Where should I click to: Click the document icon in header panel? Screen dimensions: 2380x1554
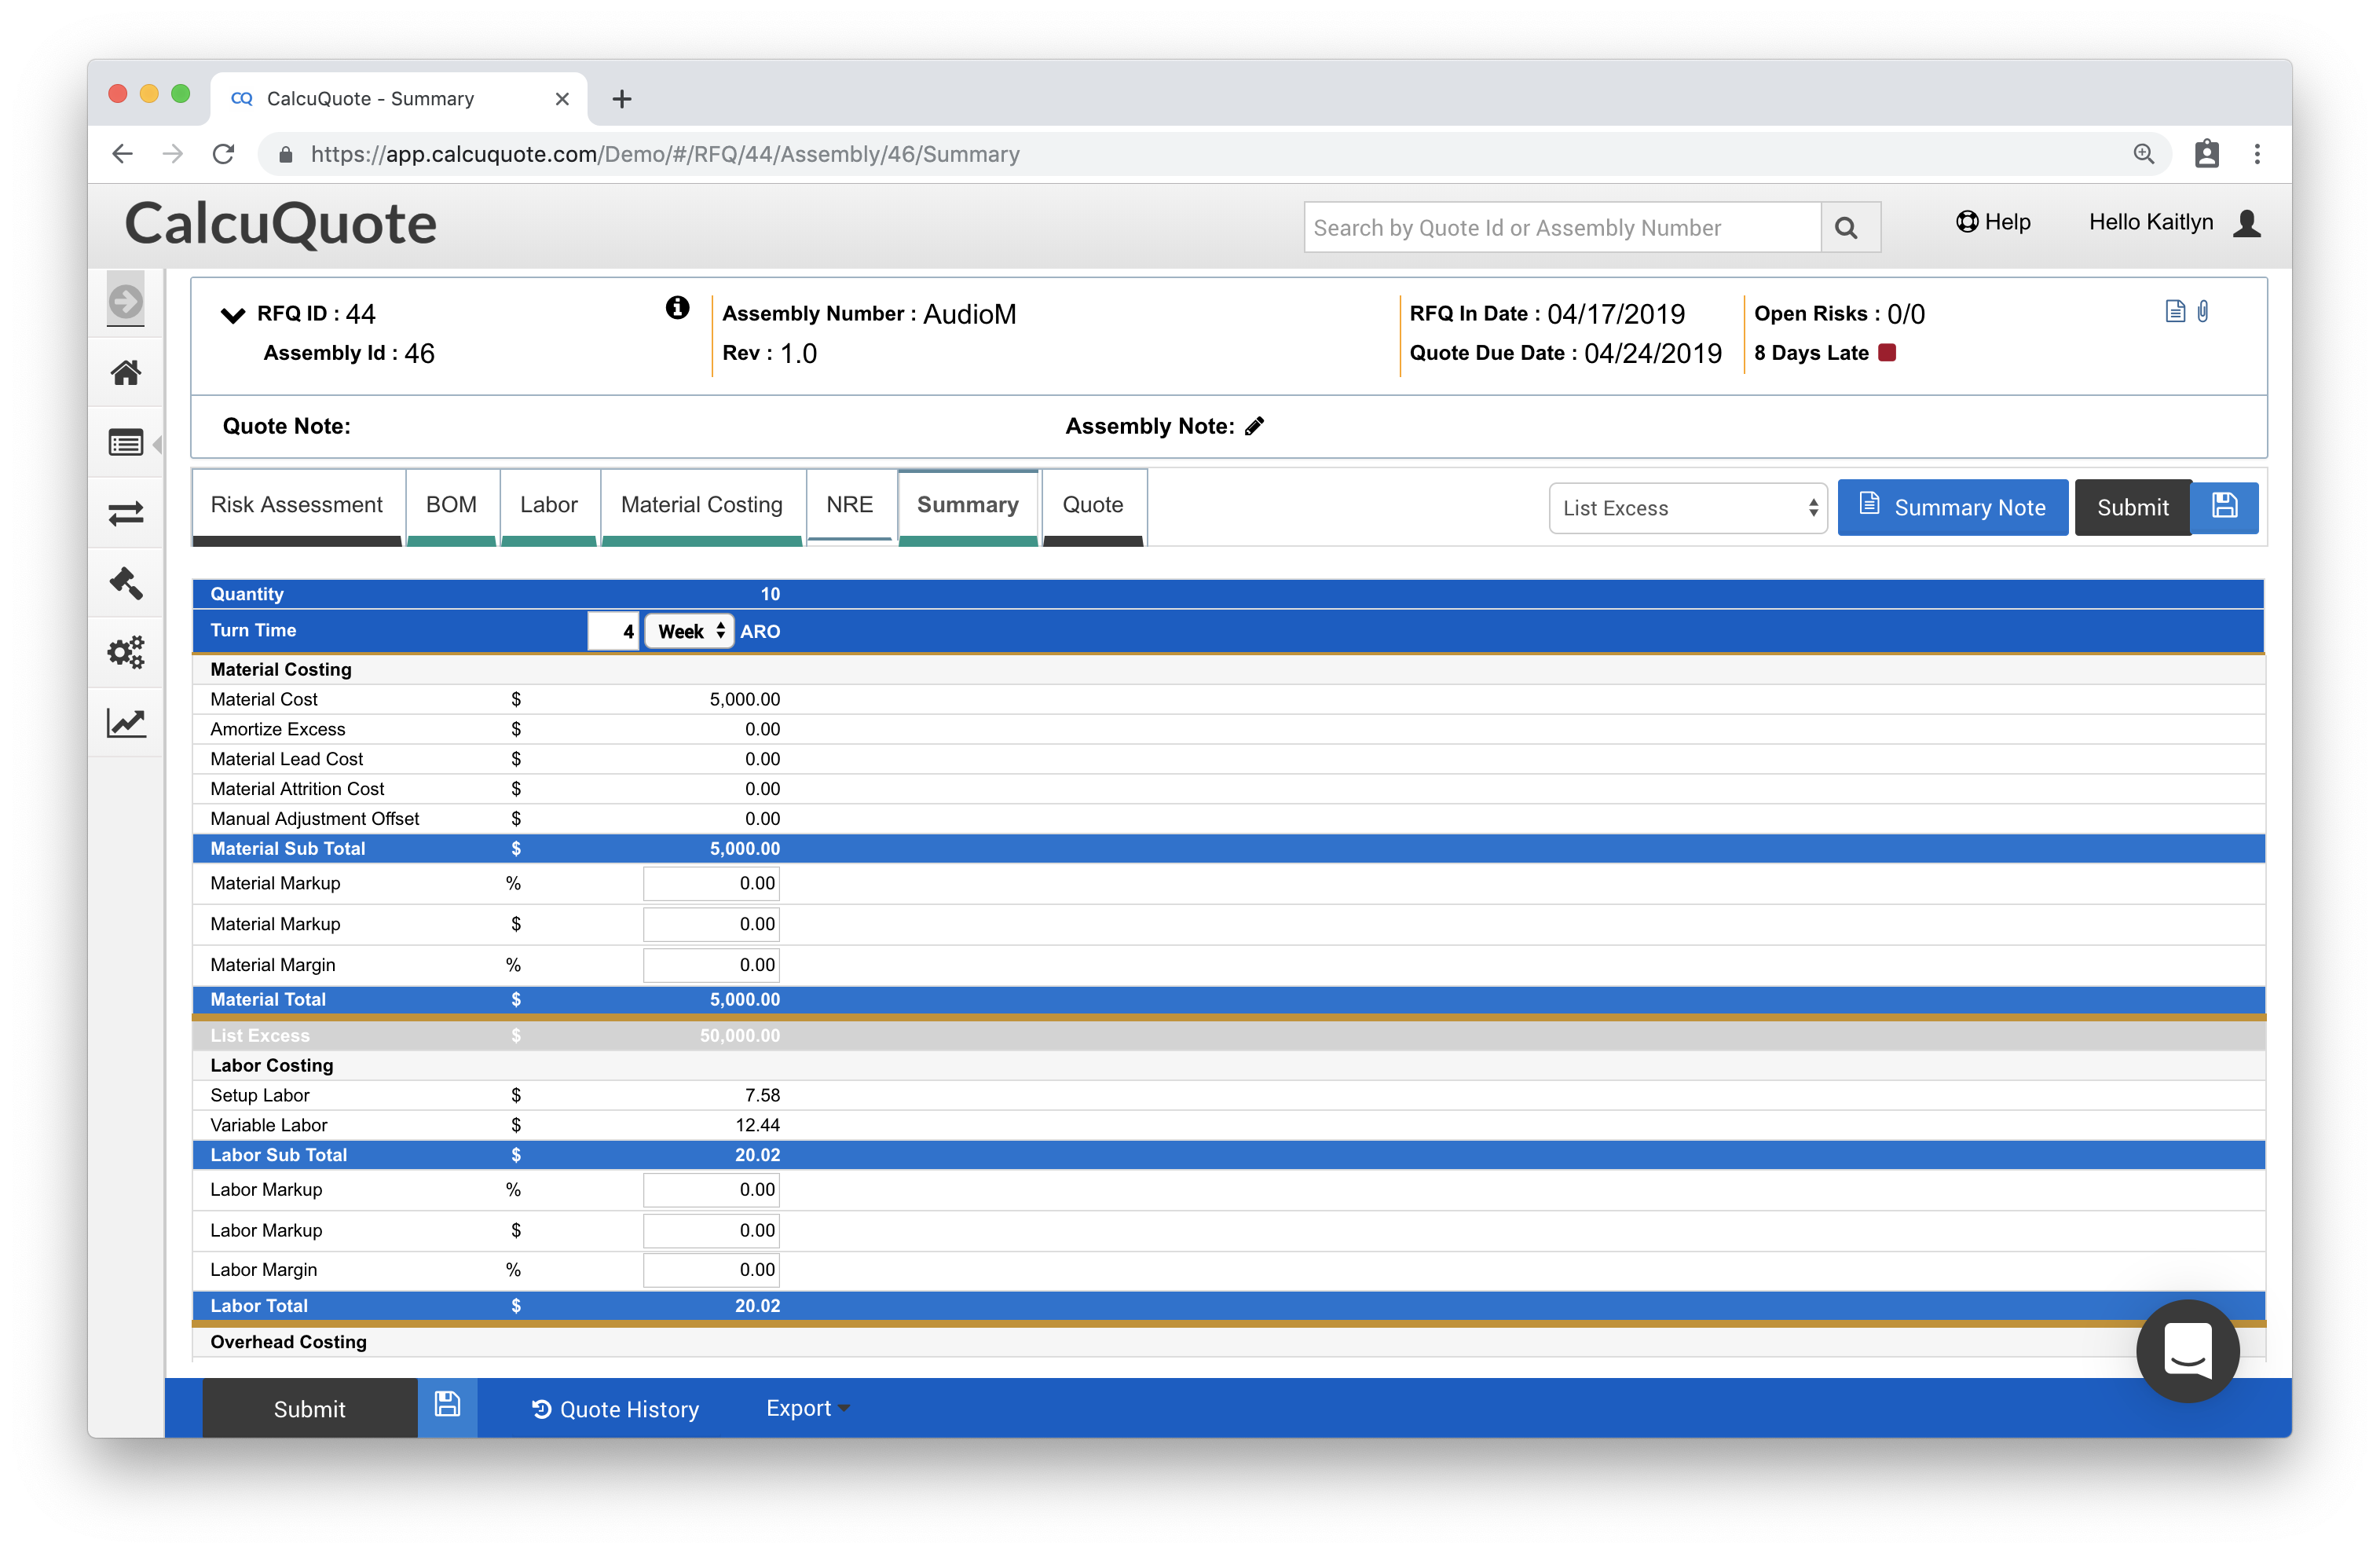pos(2174,311)
